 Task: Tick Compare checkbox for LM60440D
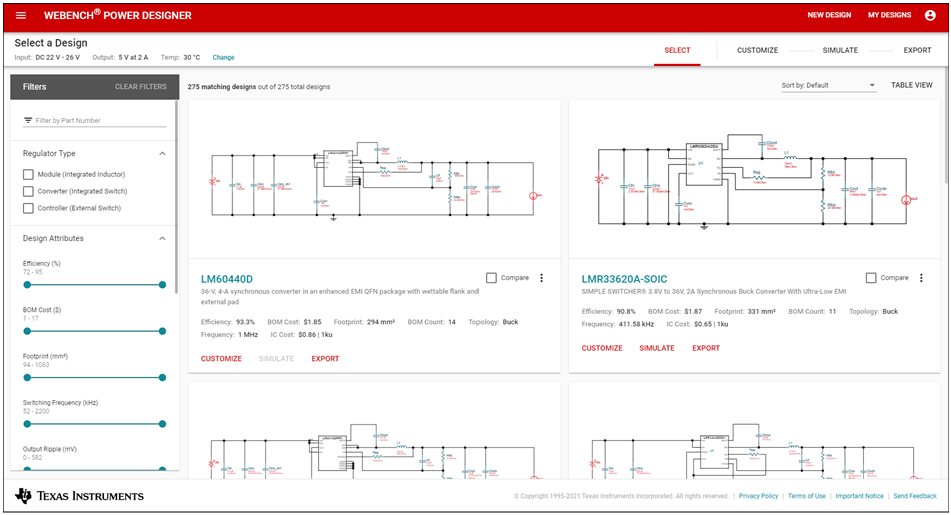coord(491,278)
